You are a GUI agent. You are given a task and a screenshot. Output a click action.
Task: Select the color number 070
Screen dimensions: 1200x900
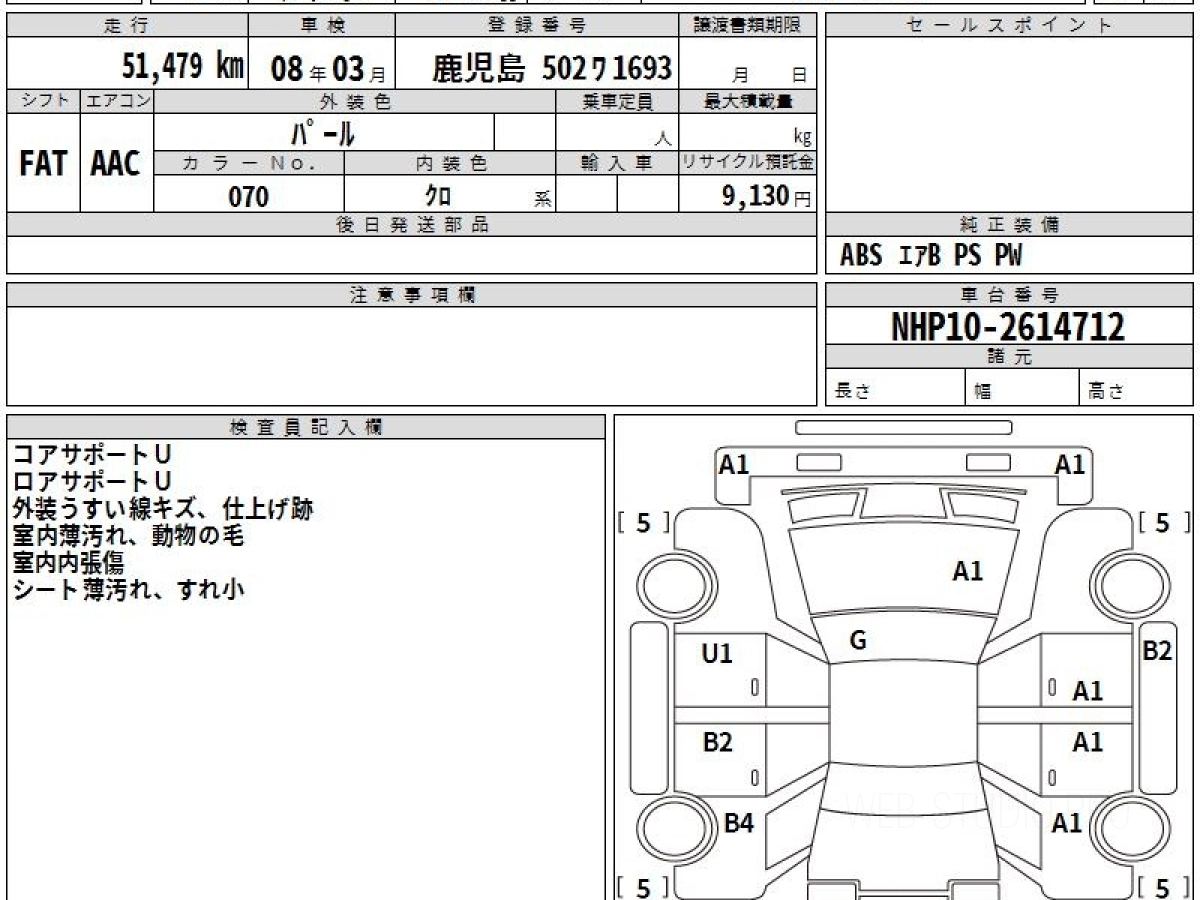click(x=249, y=197)
